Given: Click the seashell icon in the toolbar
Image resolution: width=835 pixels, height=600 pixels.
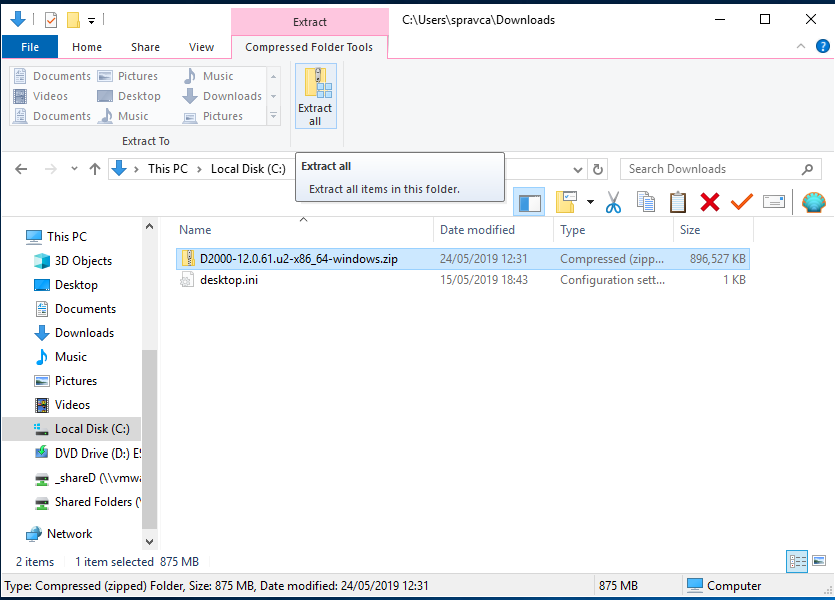Looking at the screenshot, I should (x=814, y=202).
